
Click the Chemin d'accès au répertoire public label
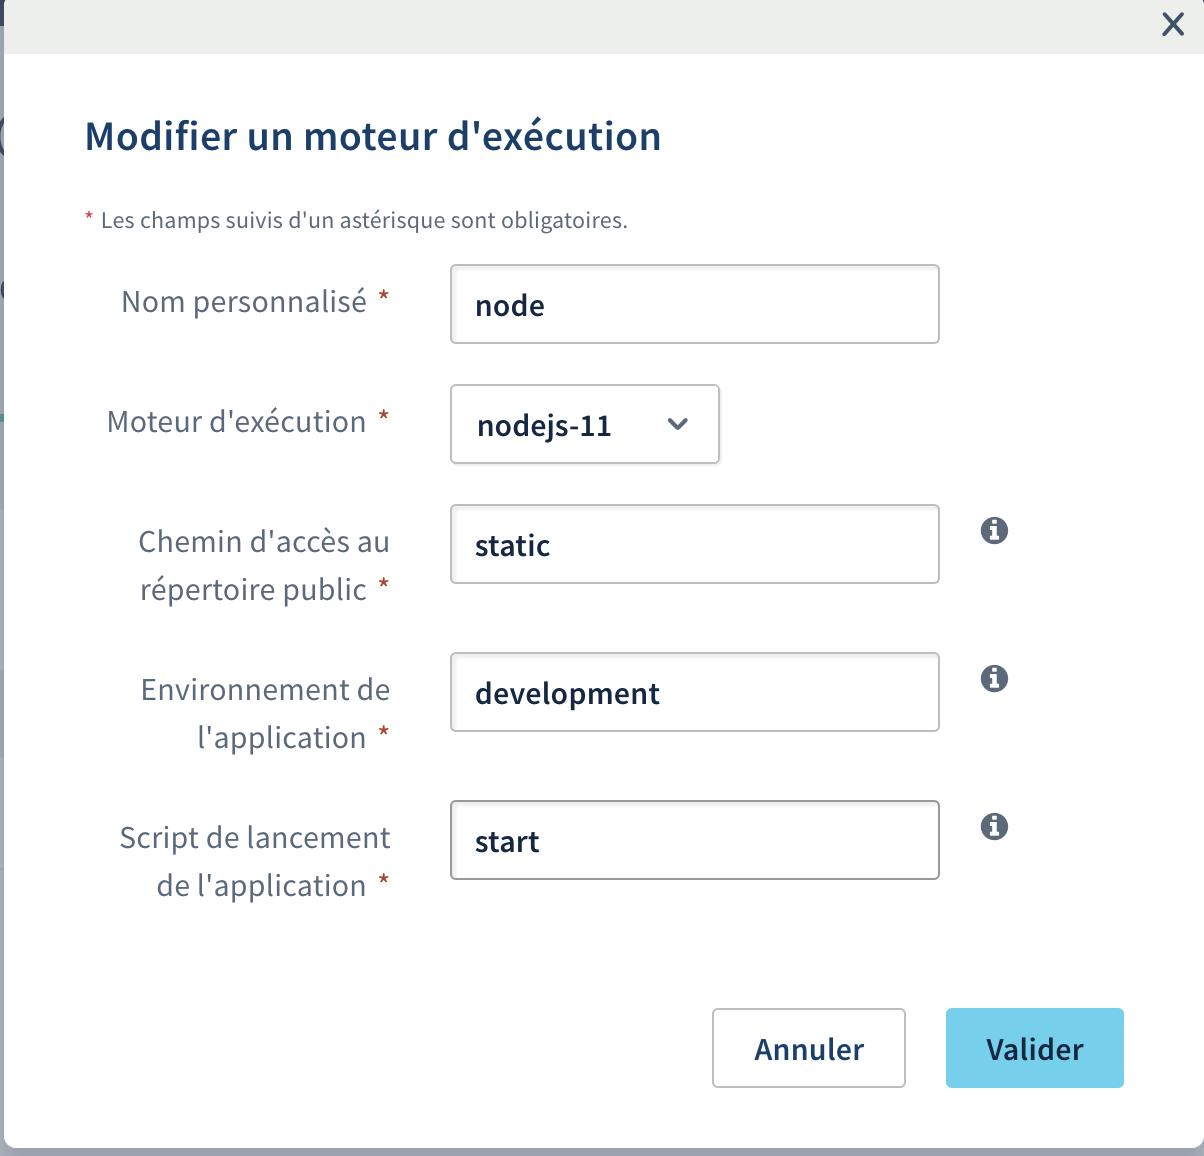tap(263, 565)
